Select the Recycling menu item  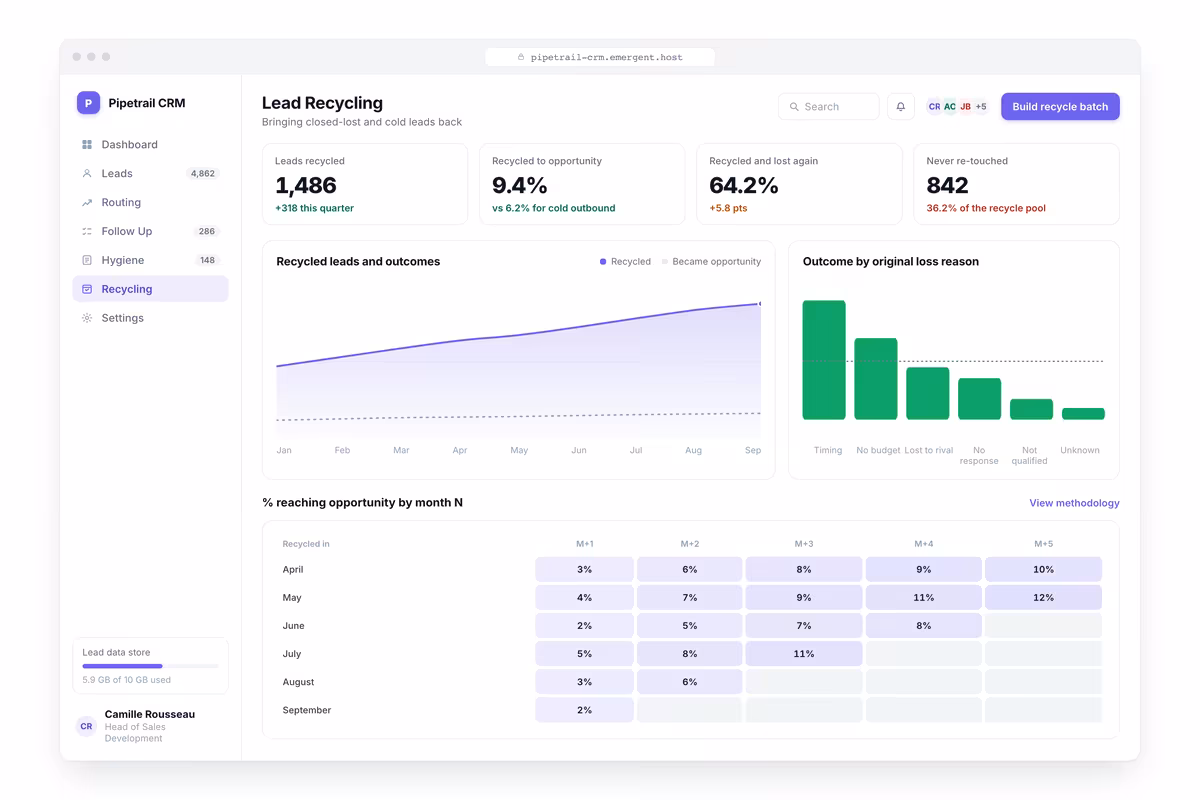(x=150, y=289)
